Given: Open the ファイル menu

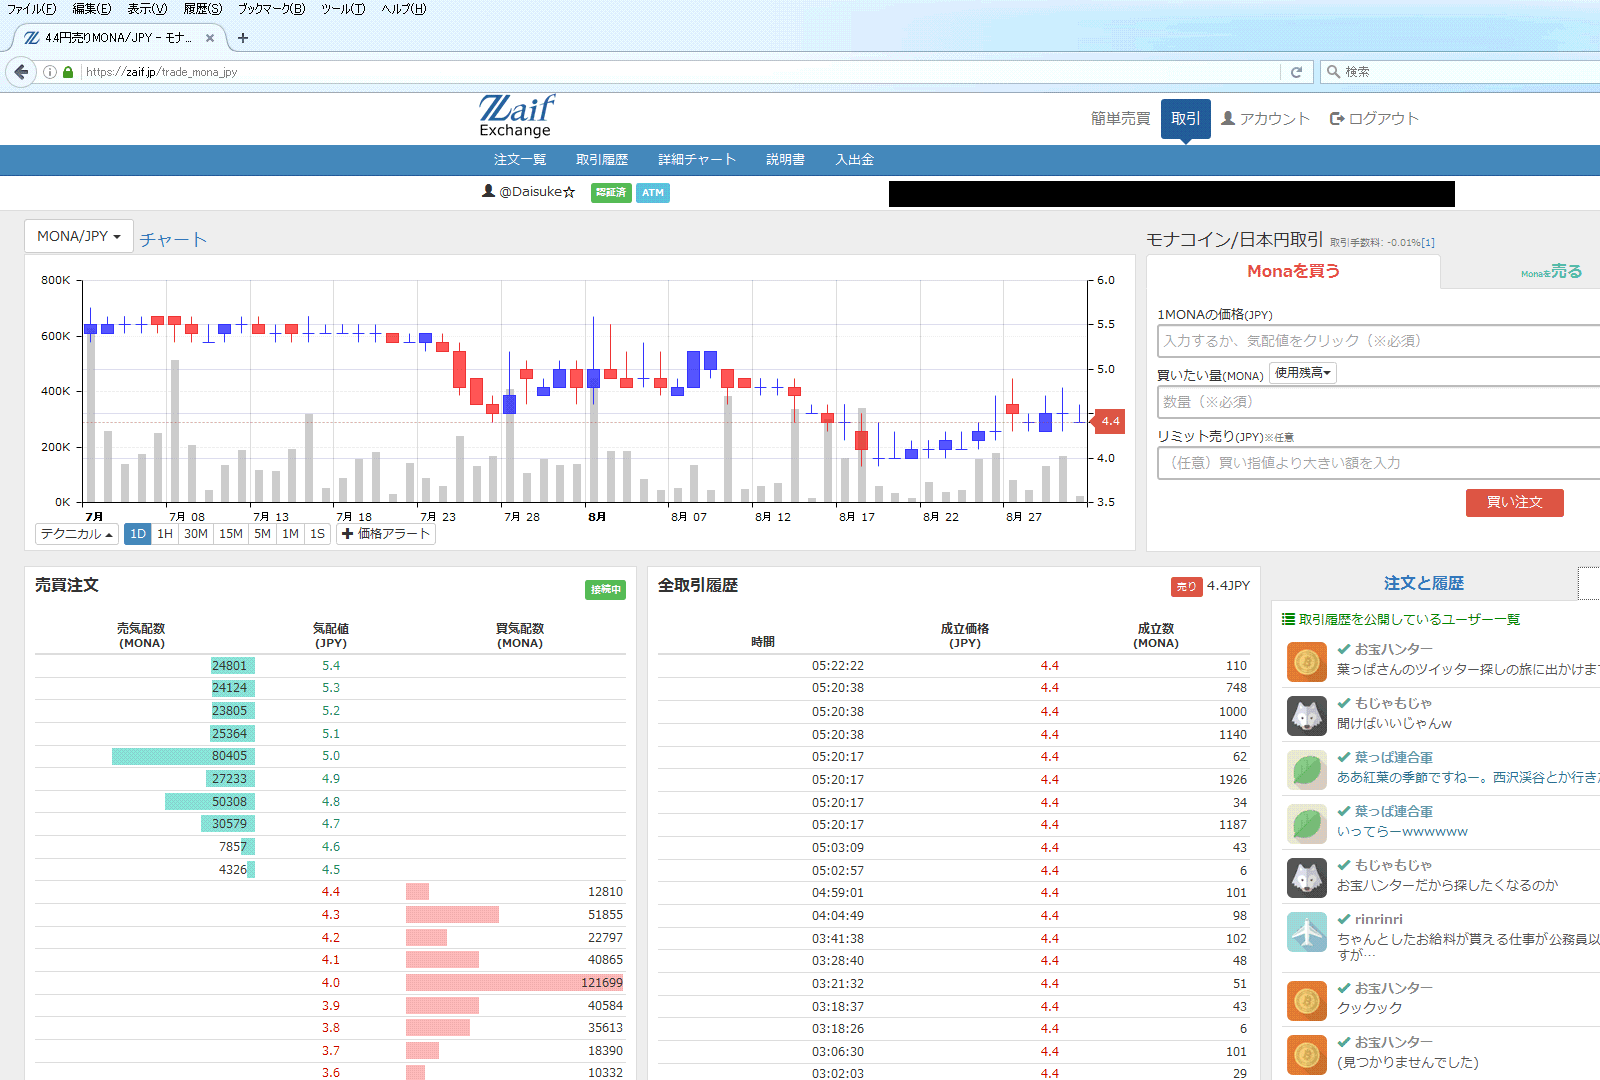Looking at the screenshot, I should tap(32, 9).
